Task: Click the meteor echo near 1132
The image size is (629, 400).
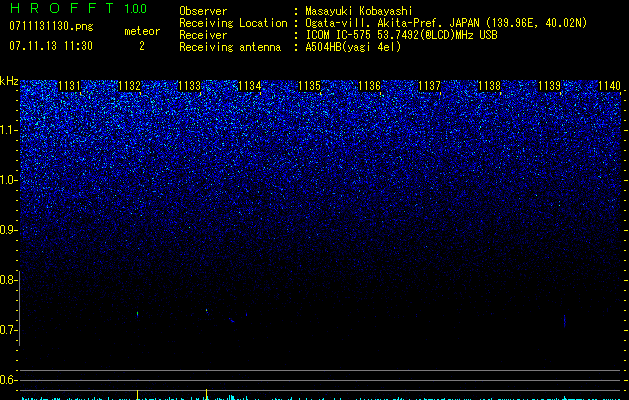Action: 138,315
